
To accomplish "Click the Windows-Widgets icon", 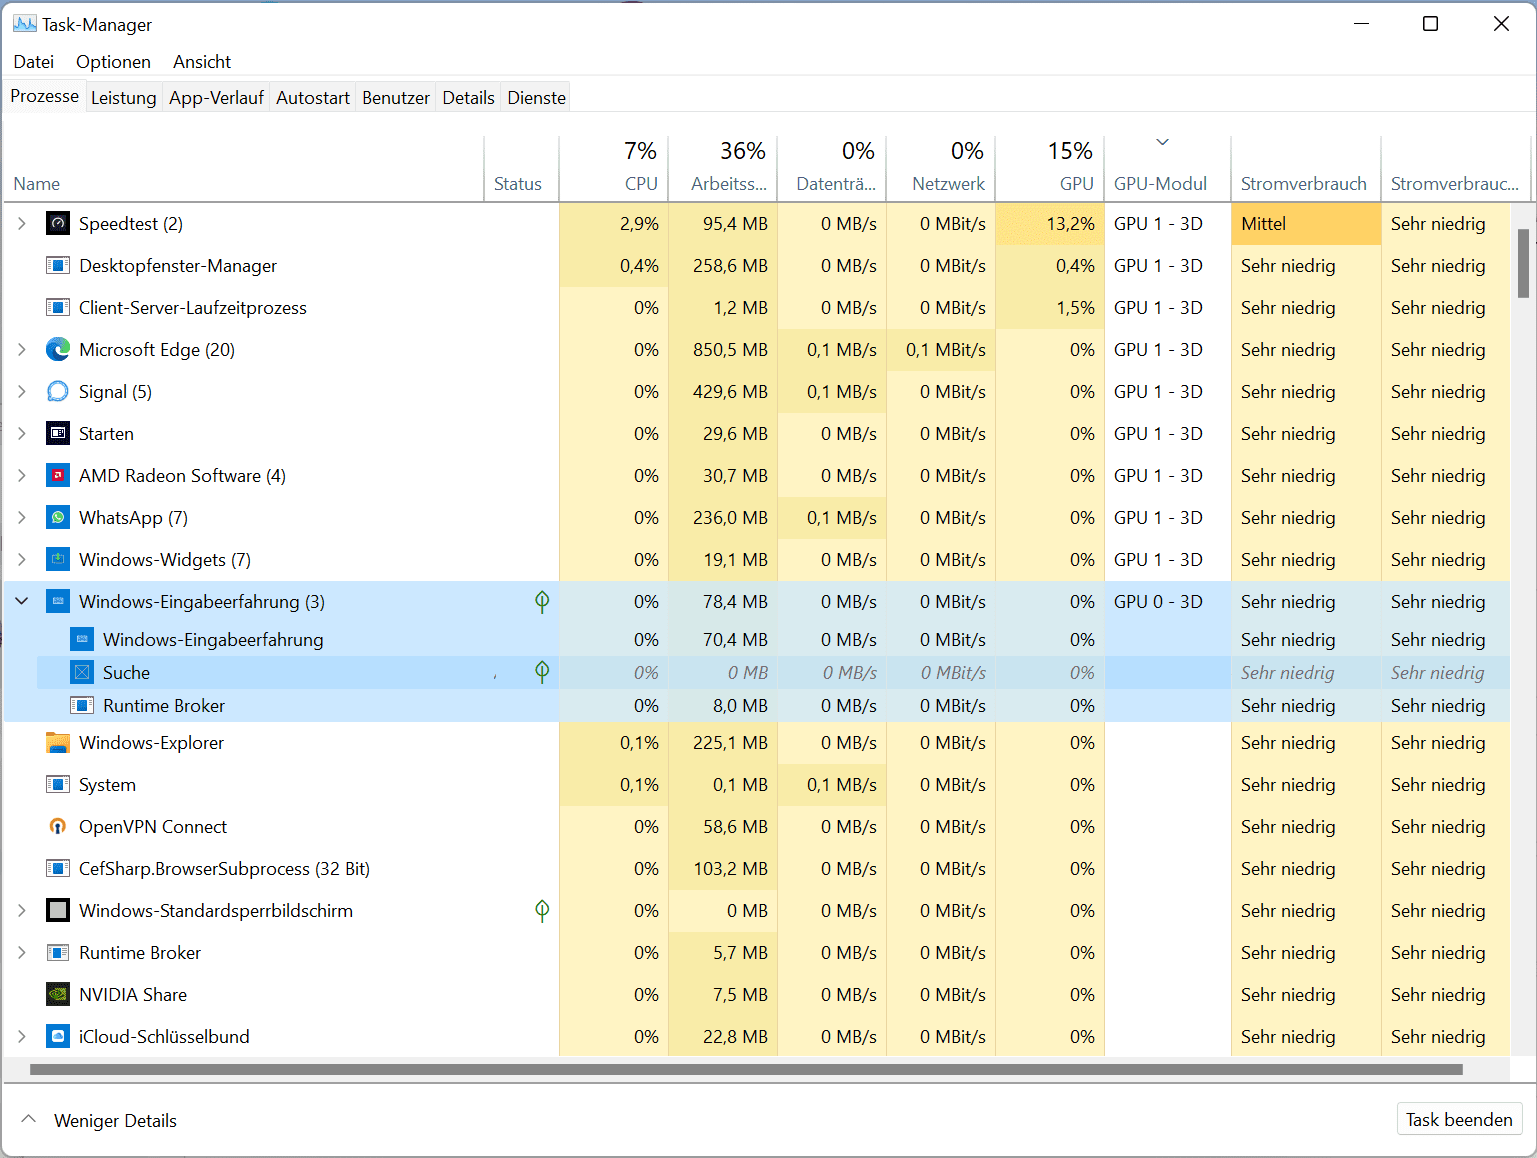I will [x=58, y=560].
